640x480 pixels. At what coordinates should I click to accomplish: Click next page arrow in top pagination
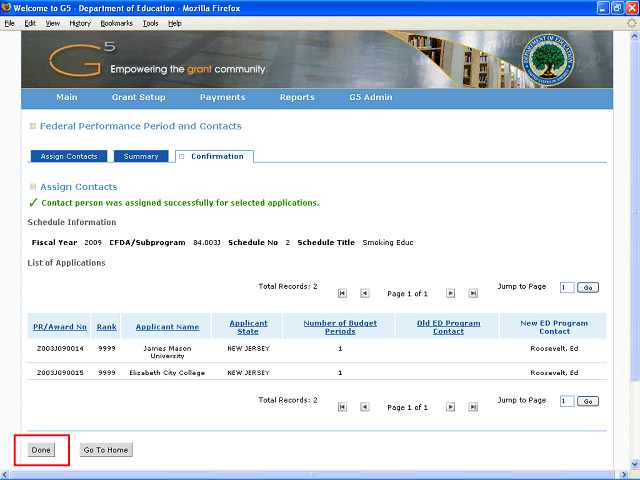click(x=451, y=293)
